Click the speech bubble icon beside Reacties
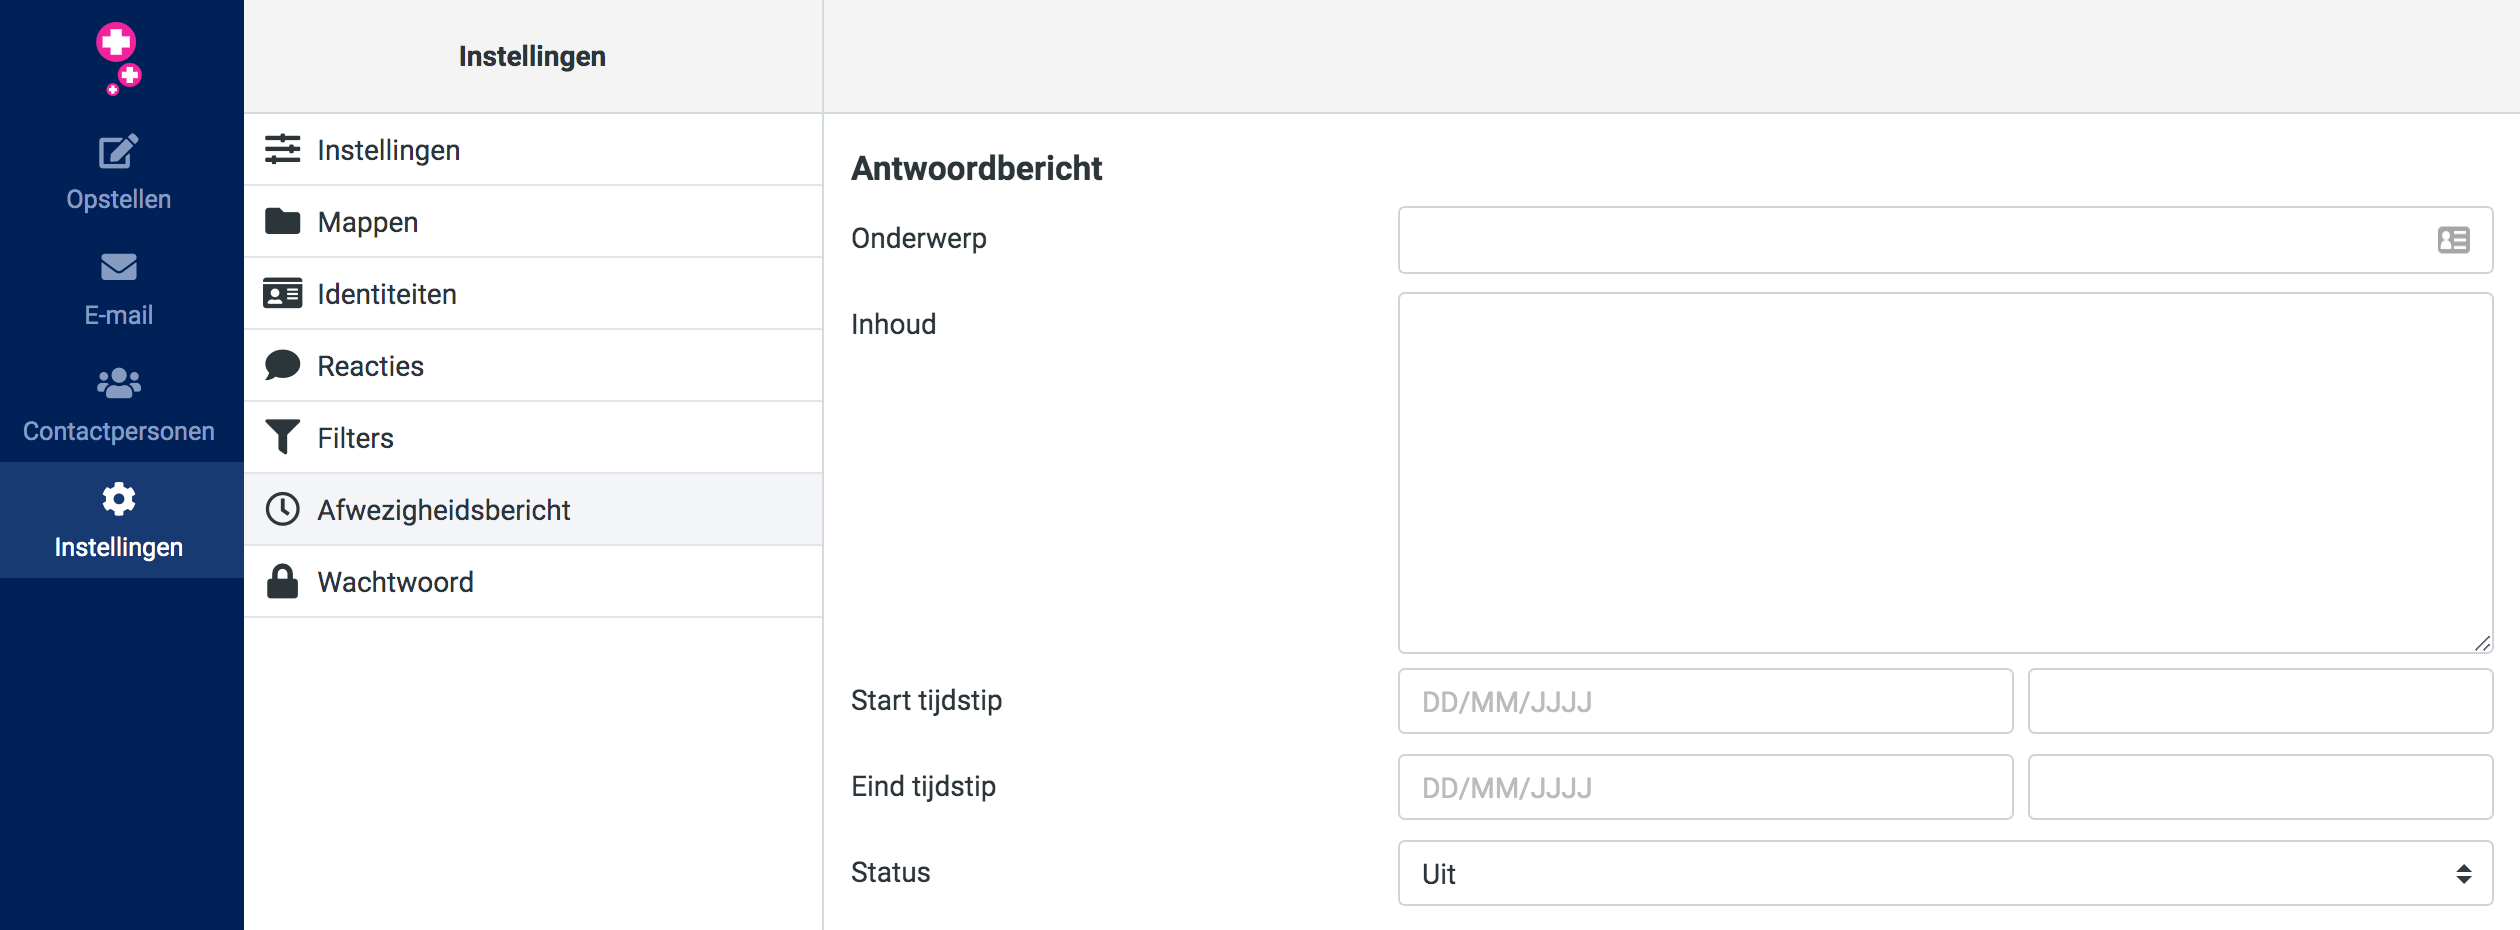The image size is (2520, 930). coord(283,365)
